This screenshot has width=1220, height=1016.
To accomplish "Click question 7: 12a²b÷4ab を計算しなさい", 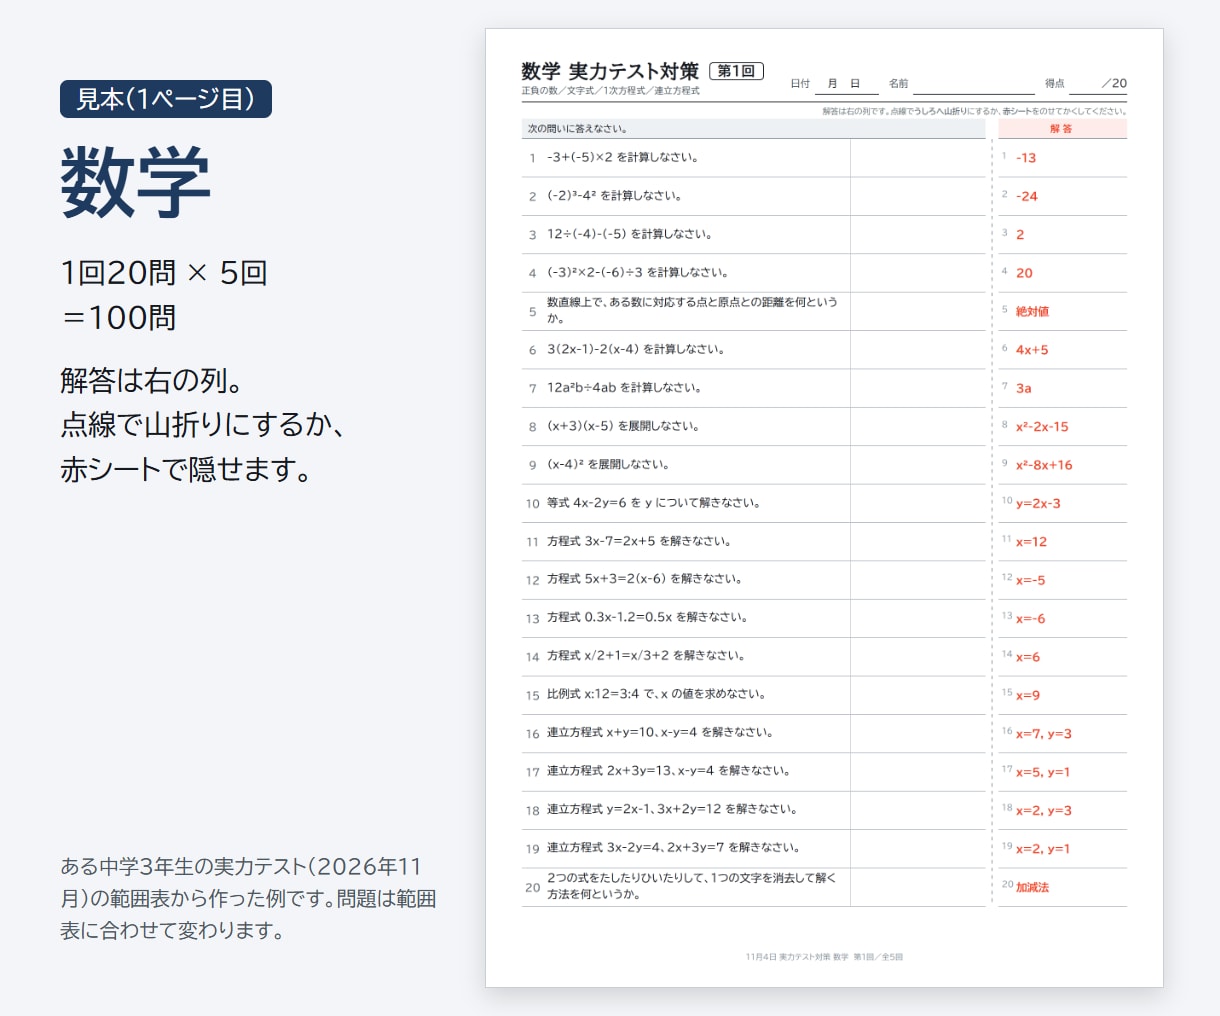I will pos(624,388).
